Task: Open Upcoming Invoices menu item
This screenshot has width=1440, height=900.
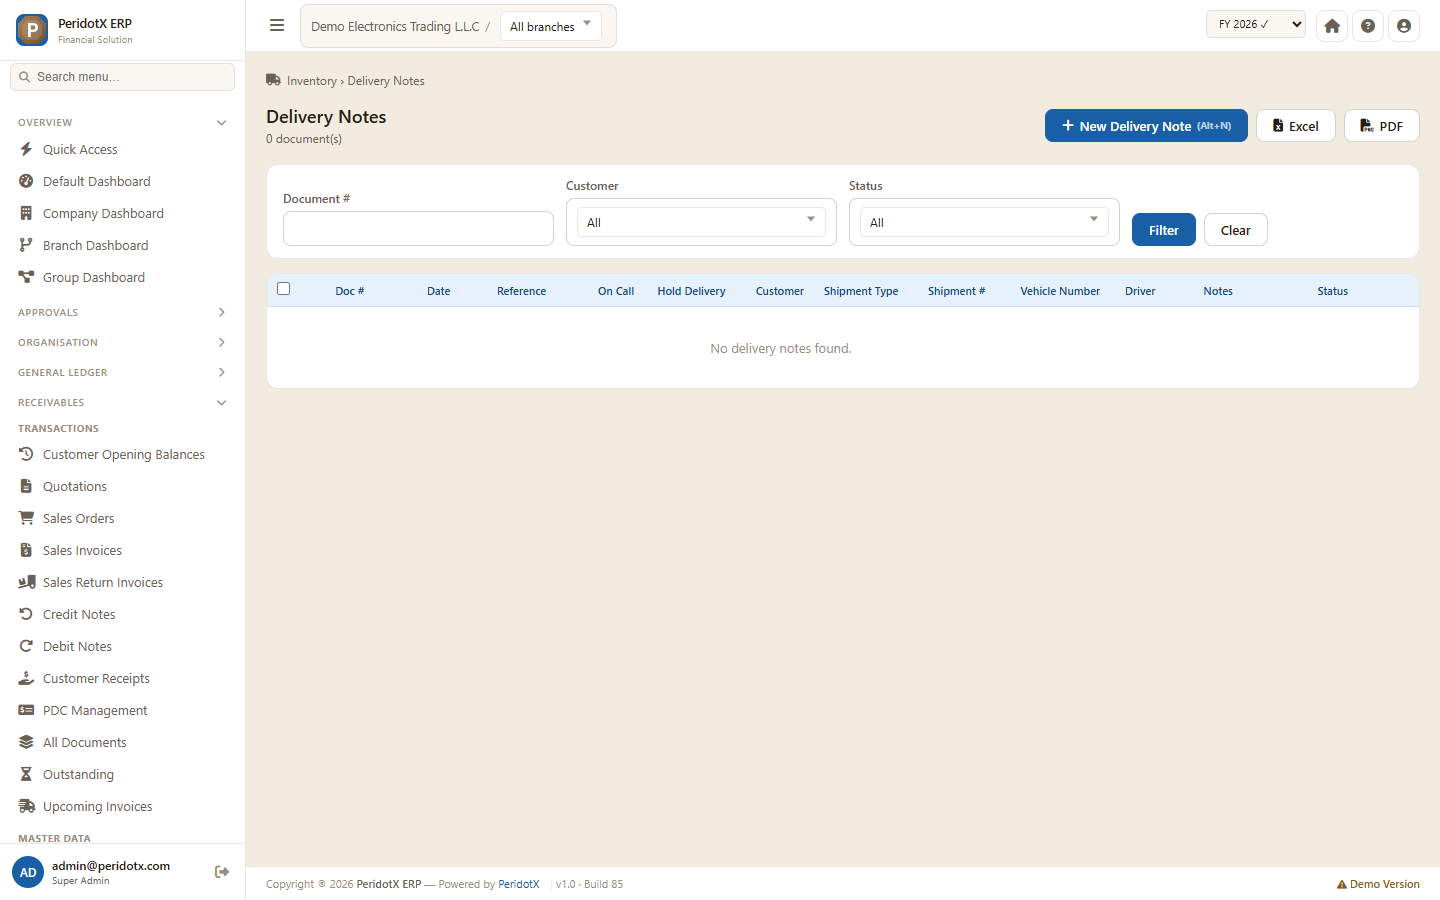Action: tap(122, 806)
